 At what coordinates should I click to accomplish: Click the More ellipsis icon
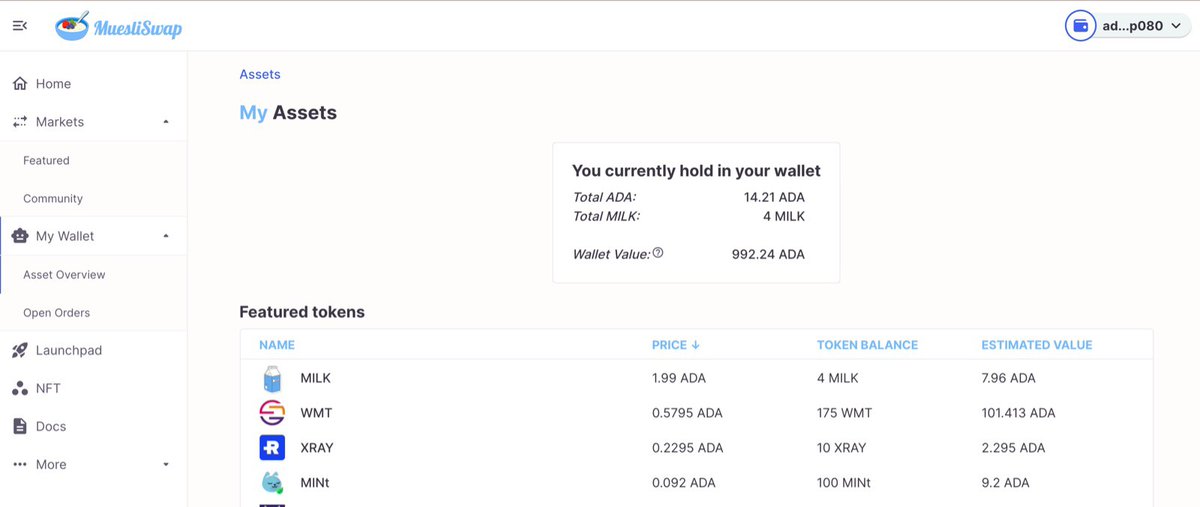point(20,464)
